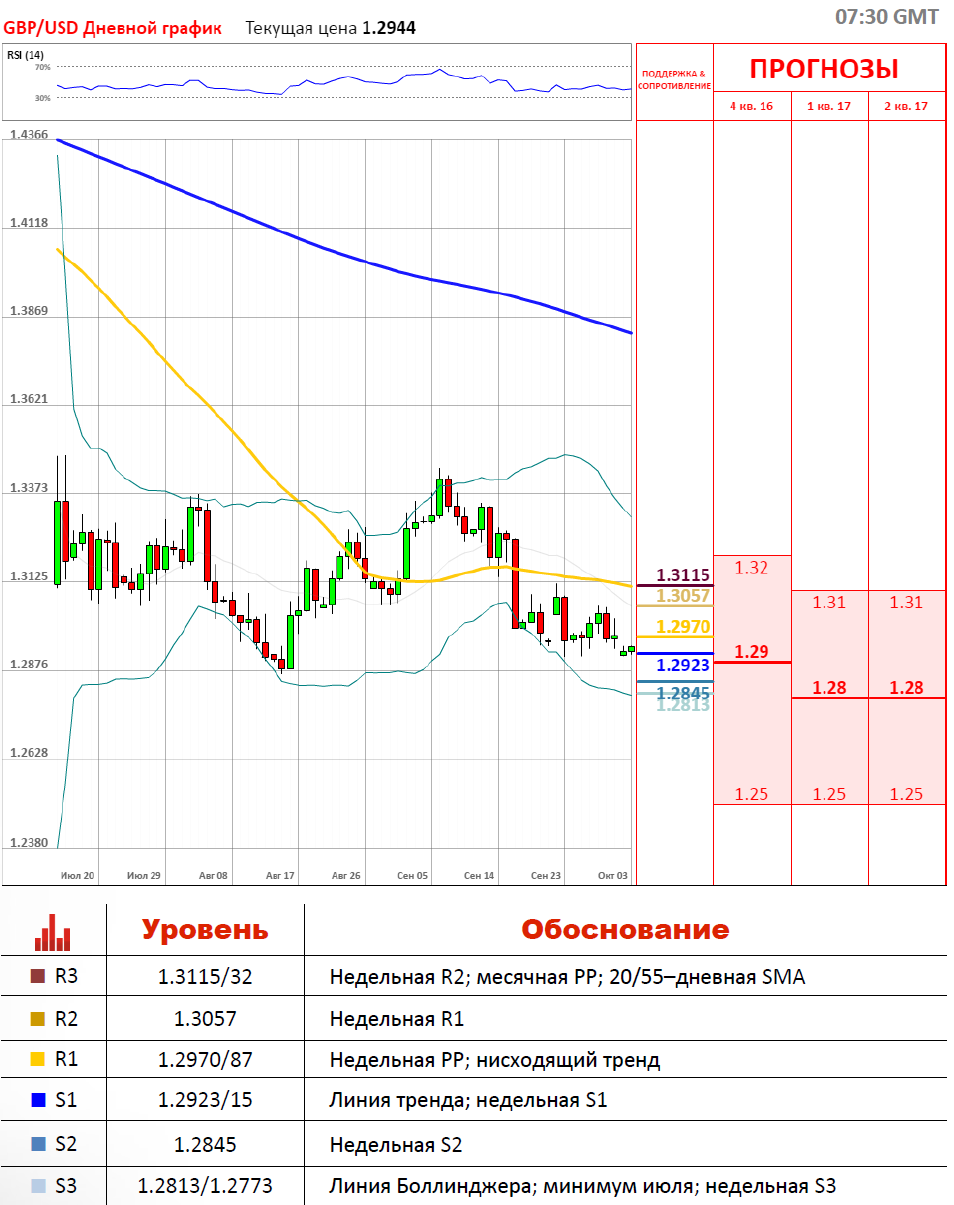Click the bold 1.28 under 1 кв. 17
This screenshot has width=954, height=1205.
point(829,687)
